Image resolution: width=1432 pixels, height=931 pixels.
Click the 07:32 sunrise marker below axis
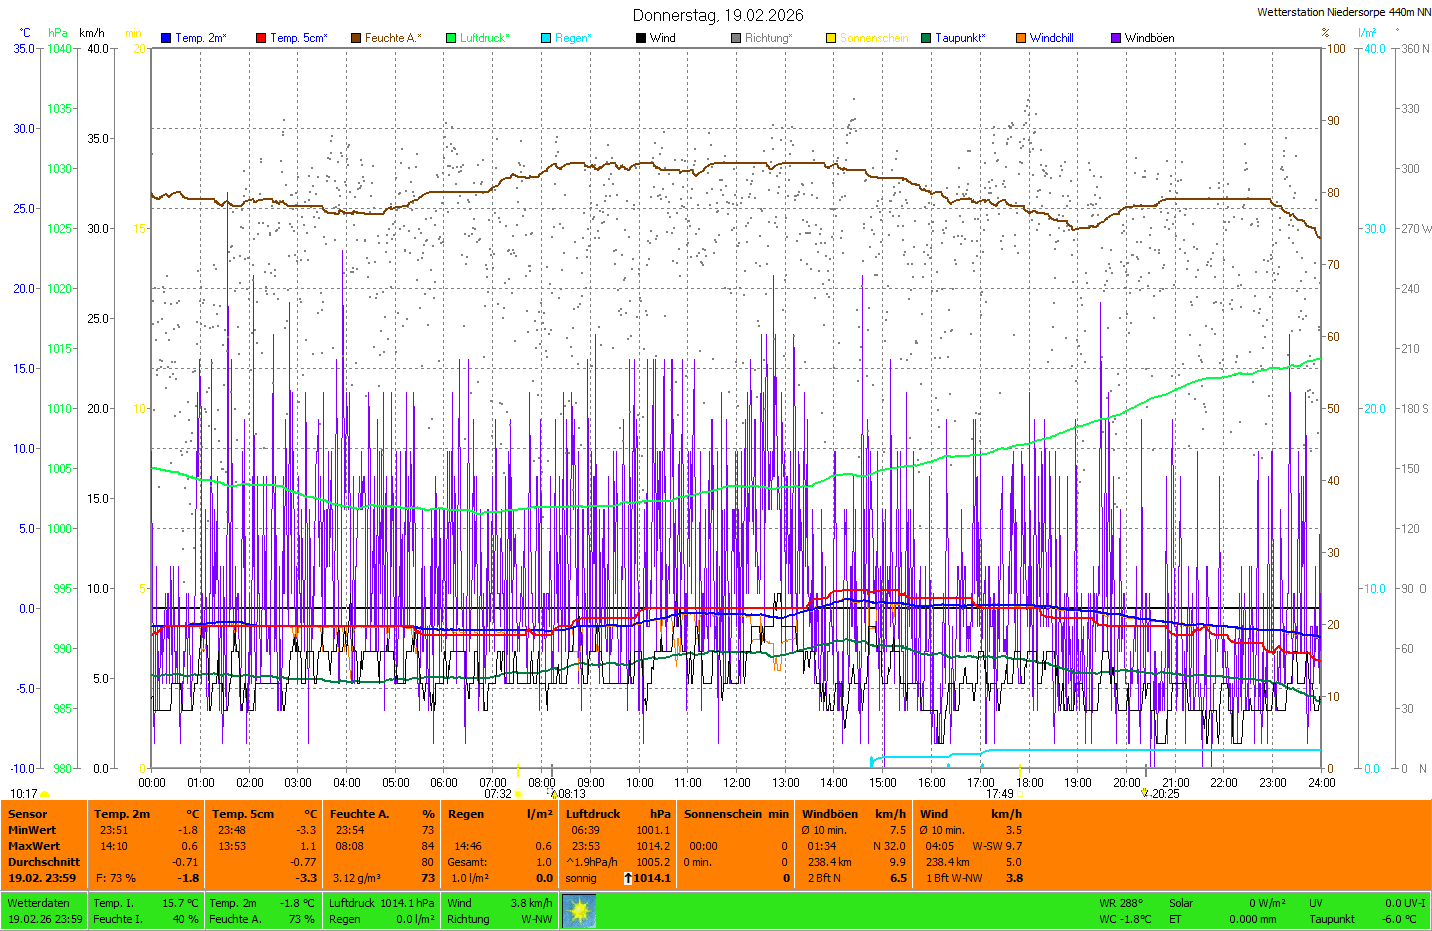(498, 794)
